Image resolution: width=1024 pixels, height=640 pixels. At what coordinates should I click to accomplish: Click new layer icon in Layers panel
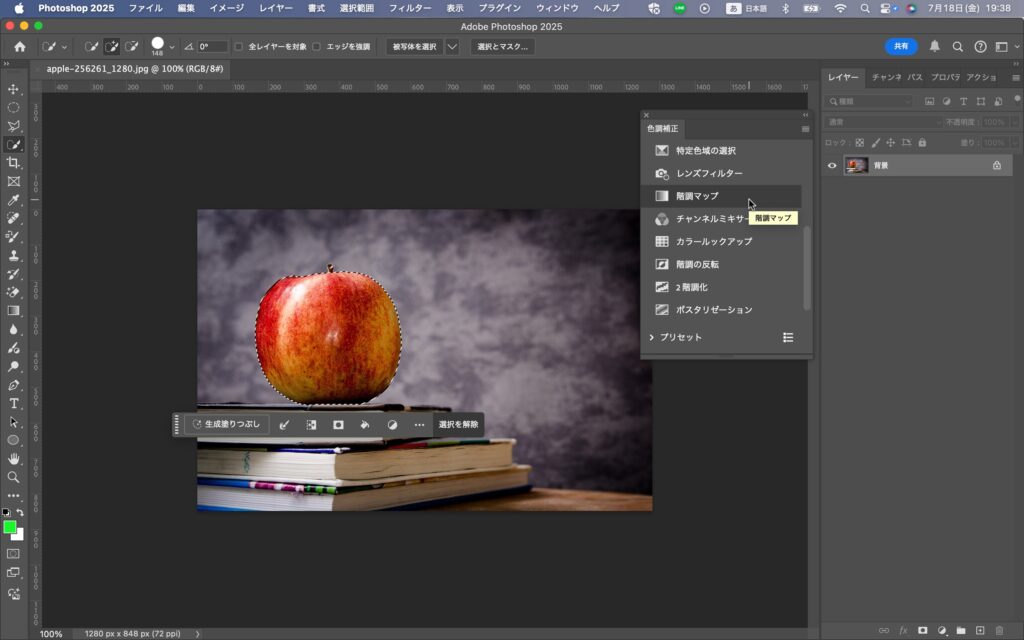980,630
